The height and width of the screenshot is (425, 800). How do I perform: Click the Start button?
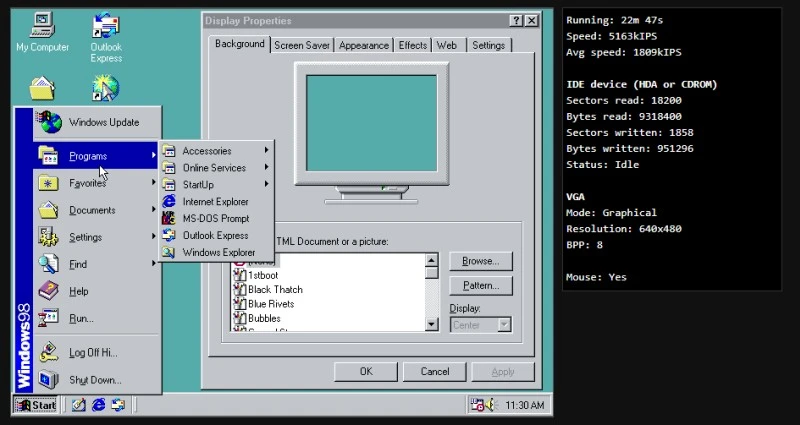coord(36,406)
